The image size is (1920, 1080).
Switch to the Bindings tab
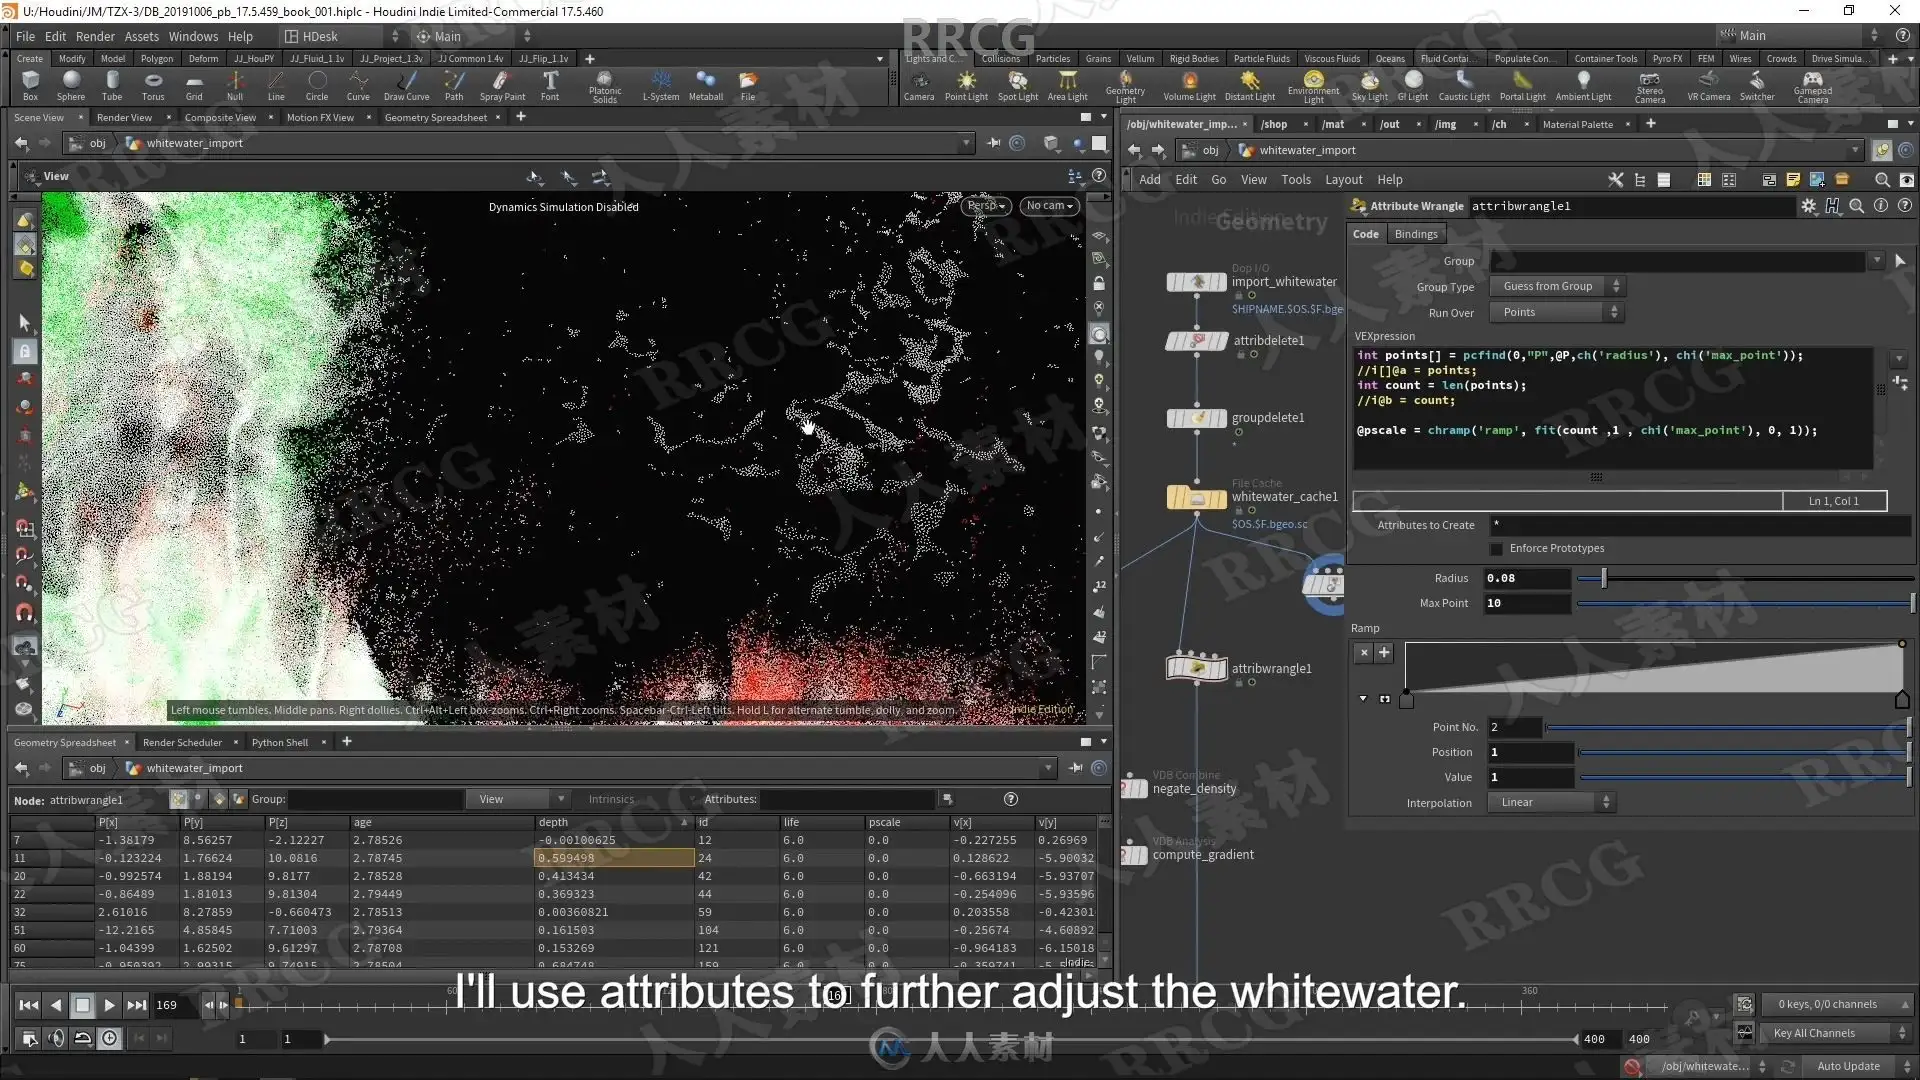tap(1416, 234)
